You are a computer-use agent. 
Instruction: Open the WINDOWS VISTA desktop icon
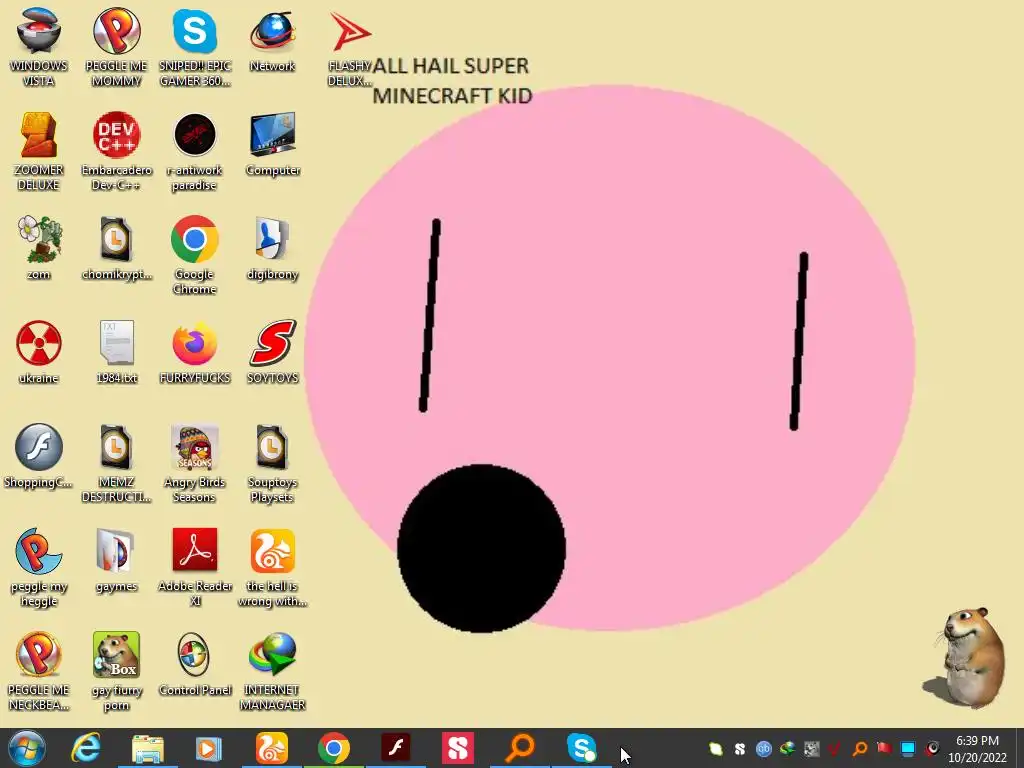click(39, 48)
